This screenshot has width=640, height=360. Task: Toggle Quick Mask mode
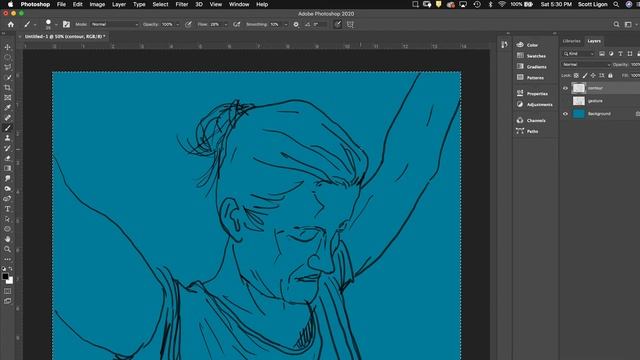tap(7, 291)
